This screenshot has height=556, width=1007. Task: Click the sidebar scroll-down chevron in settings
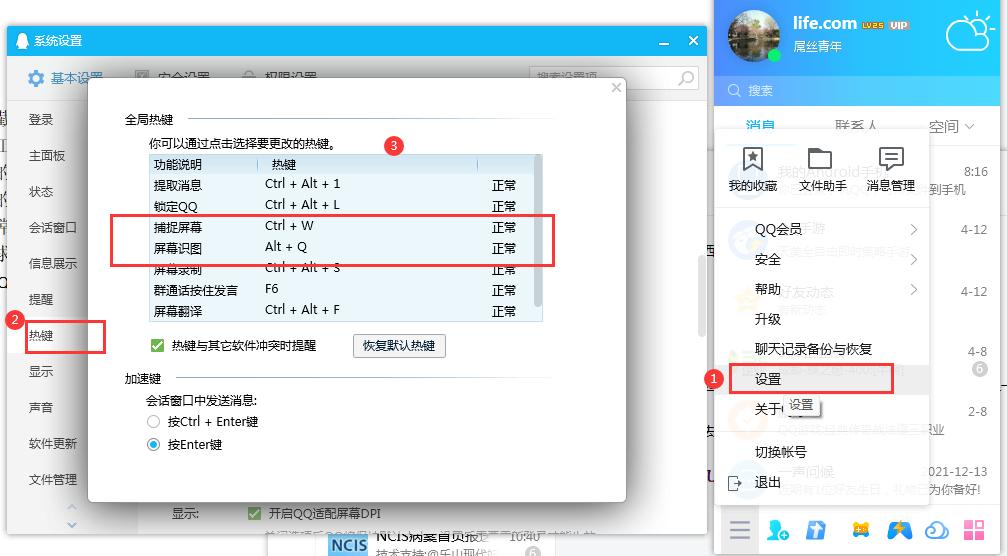72,525
